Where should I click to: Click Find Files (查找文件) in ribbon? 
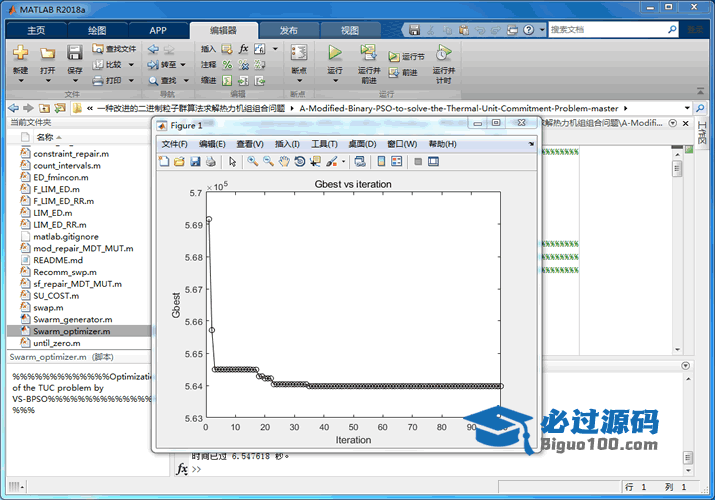(x=114, y=49)
